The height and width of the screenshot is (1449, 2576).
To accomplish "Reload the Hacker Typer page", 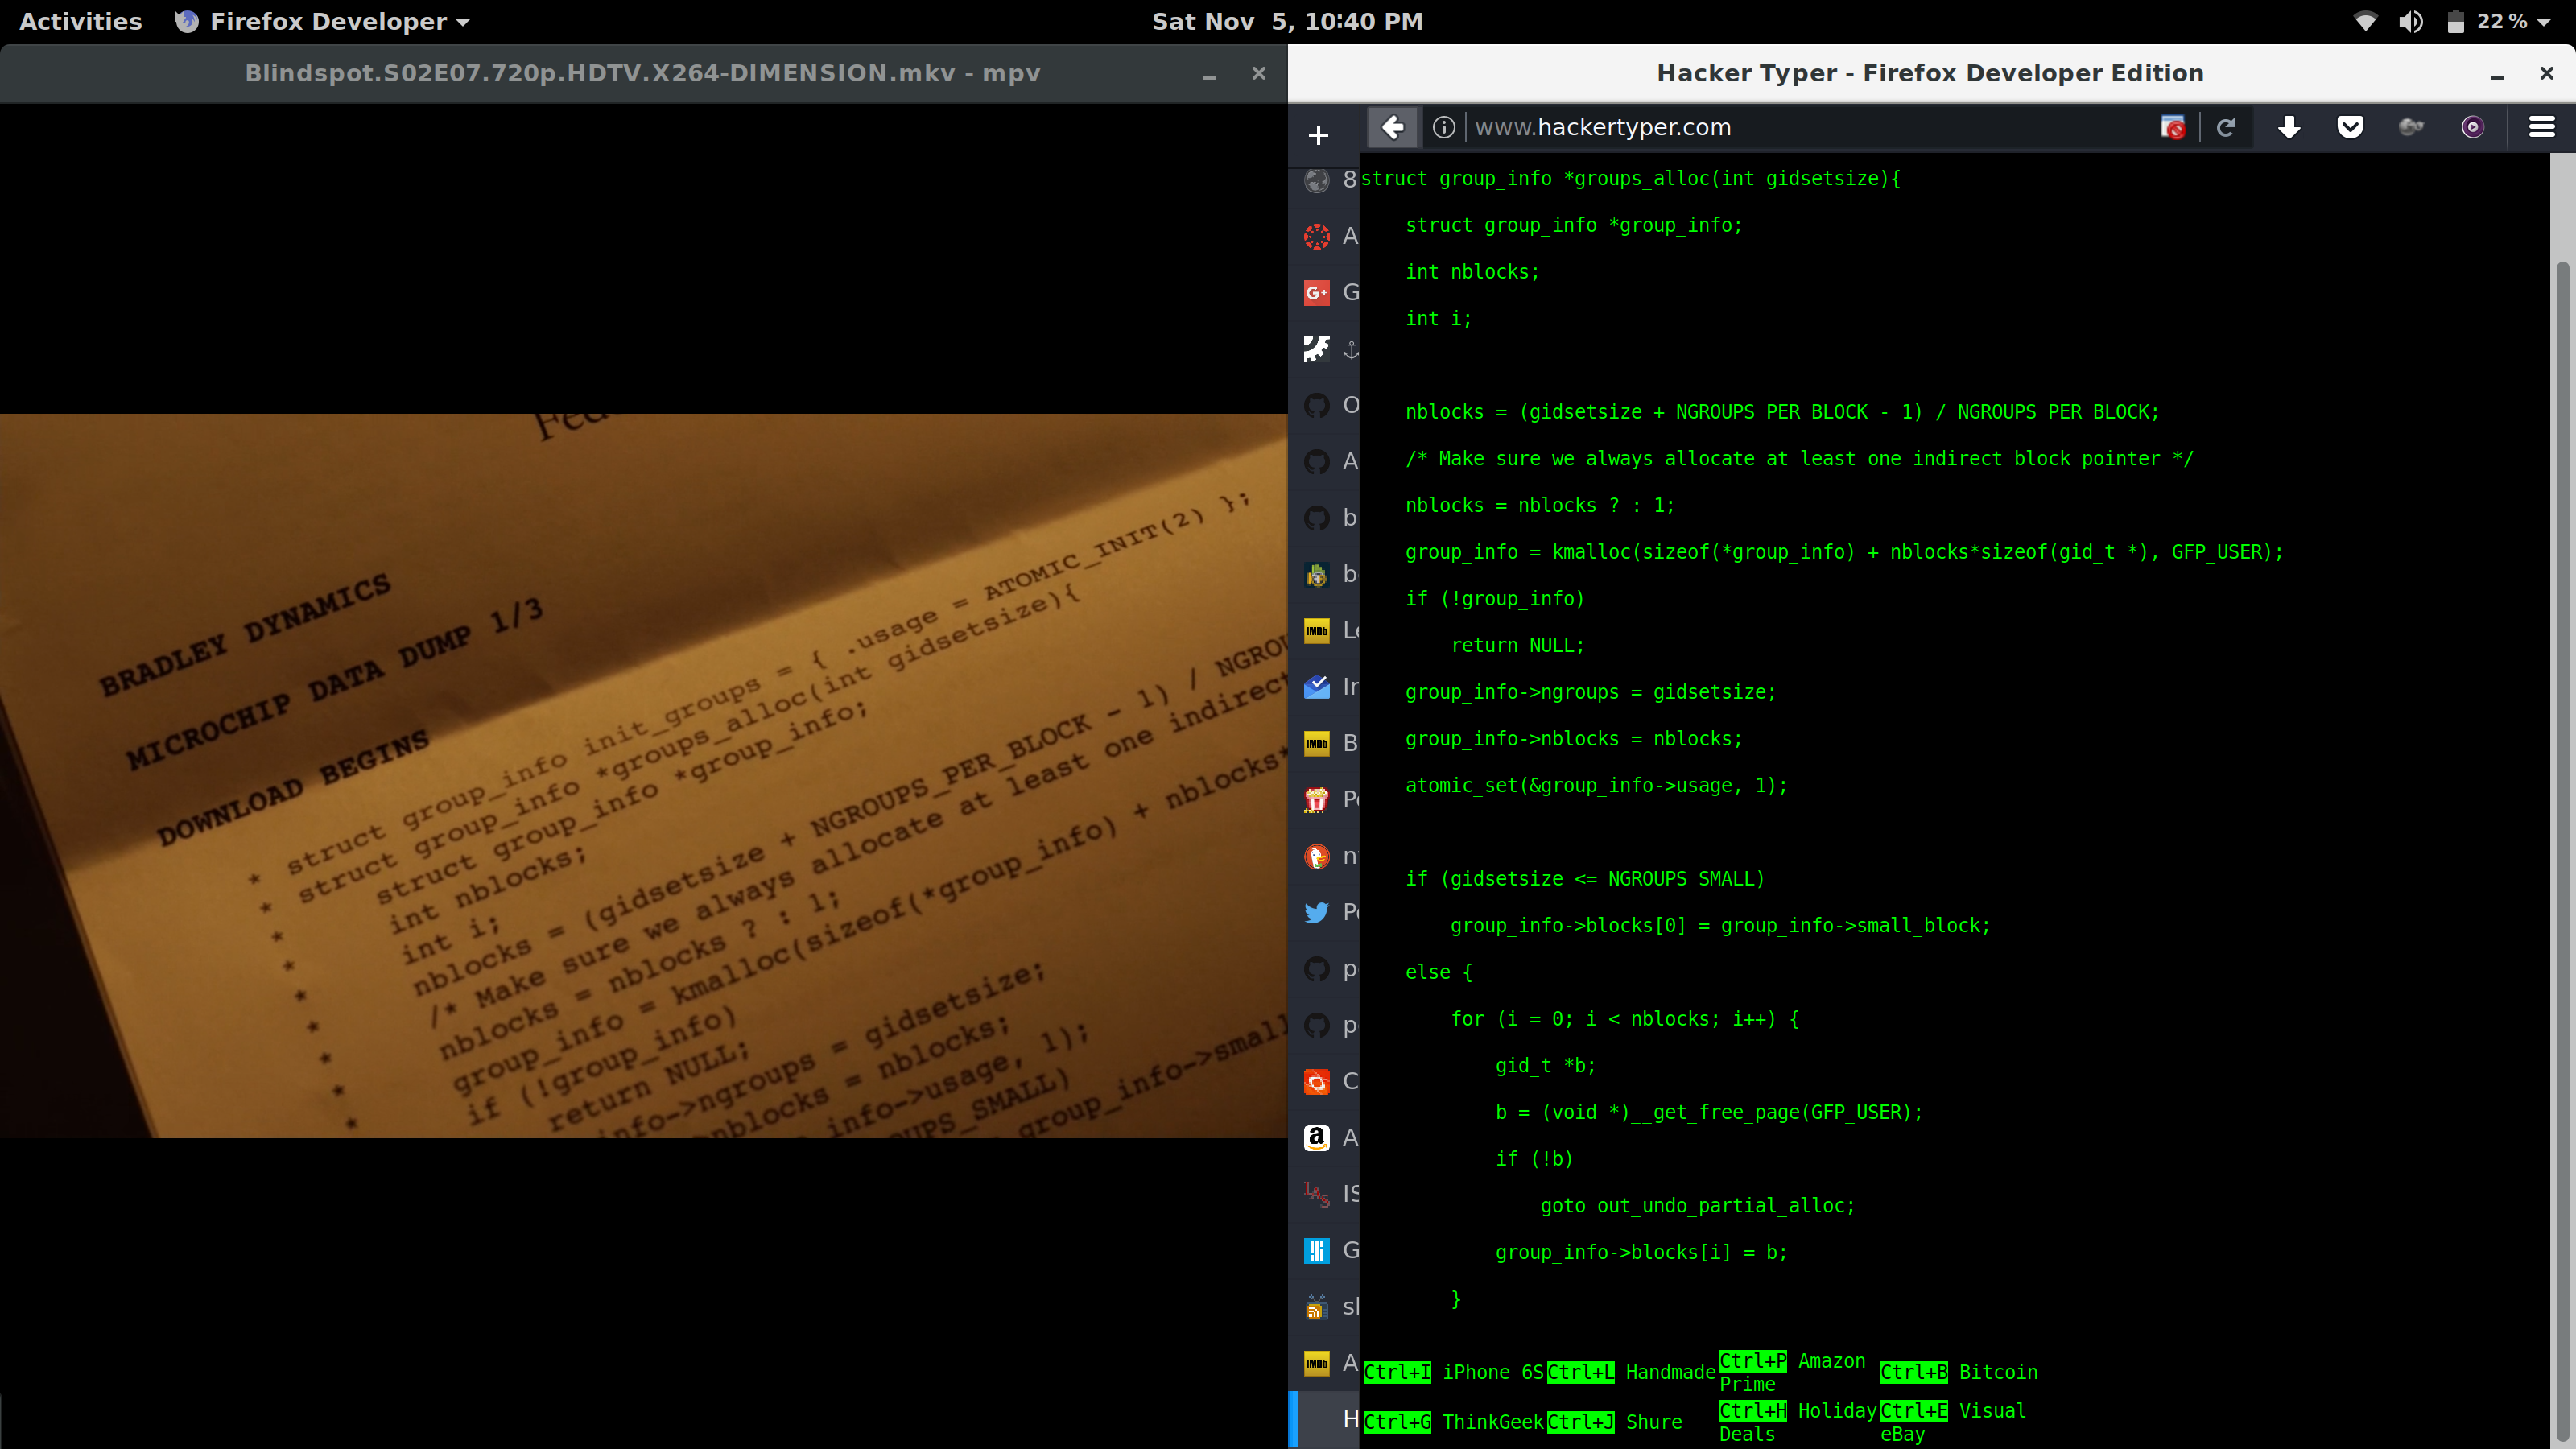I will 2228,127.
